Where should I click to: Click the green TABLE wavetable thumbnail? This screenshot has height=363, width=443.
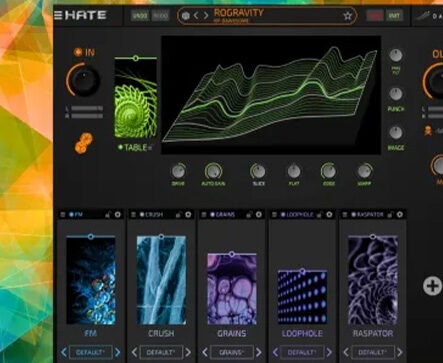tap(136, 99)
